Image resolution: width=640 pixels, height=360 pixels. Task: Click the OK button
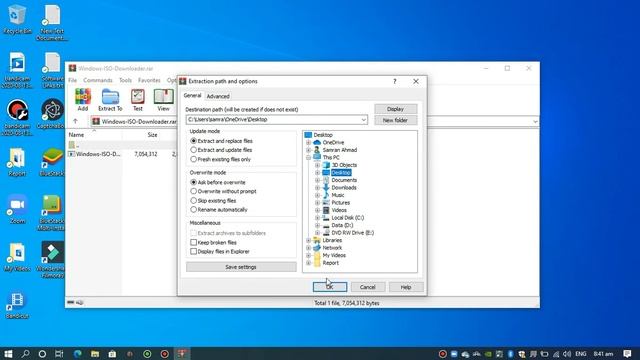point(330,287)
